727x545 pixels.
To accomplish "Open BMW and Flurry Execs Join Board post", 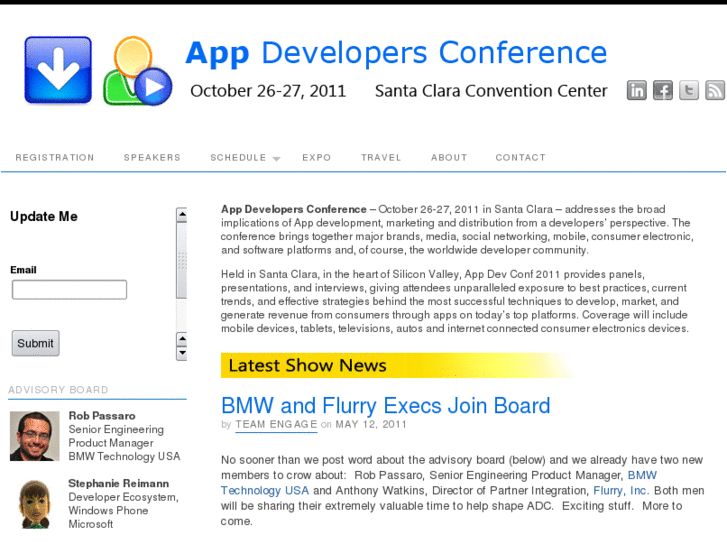I will coord(386,405).
